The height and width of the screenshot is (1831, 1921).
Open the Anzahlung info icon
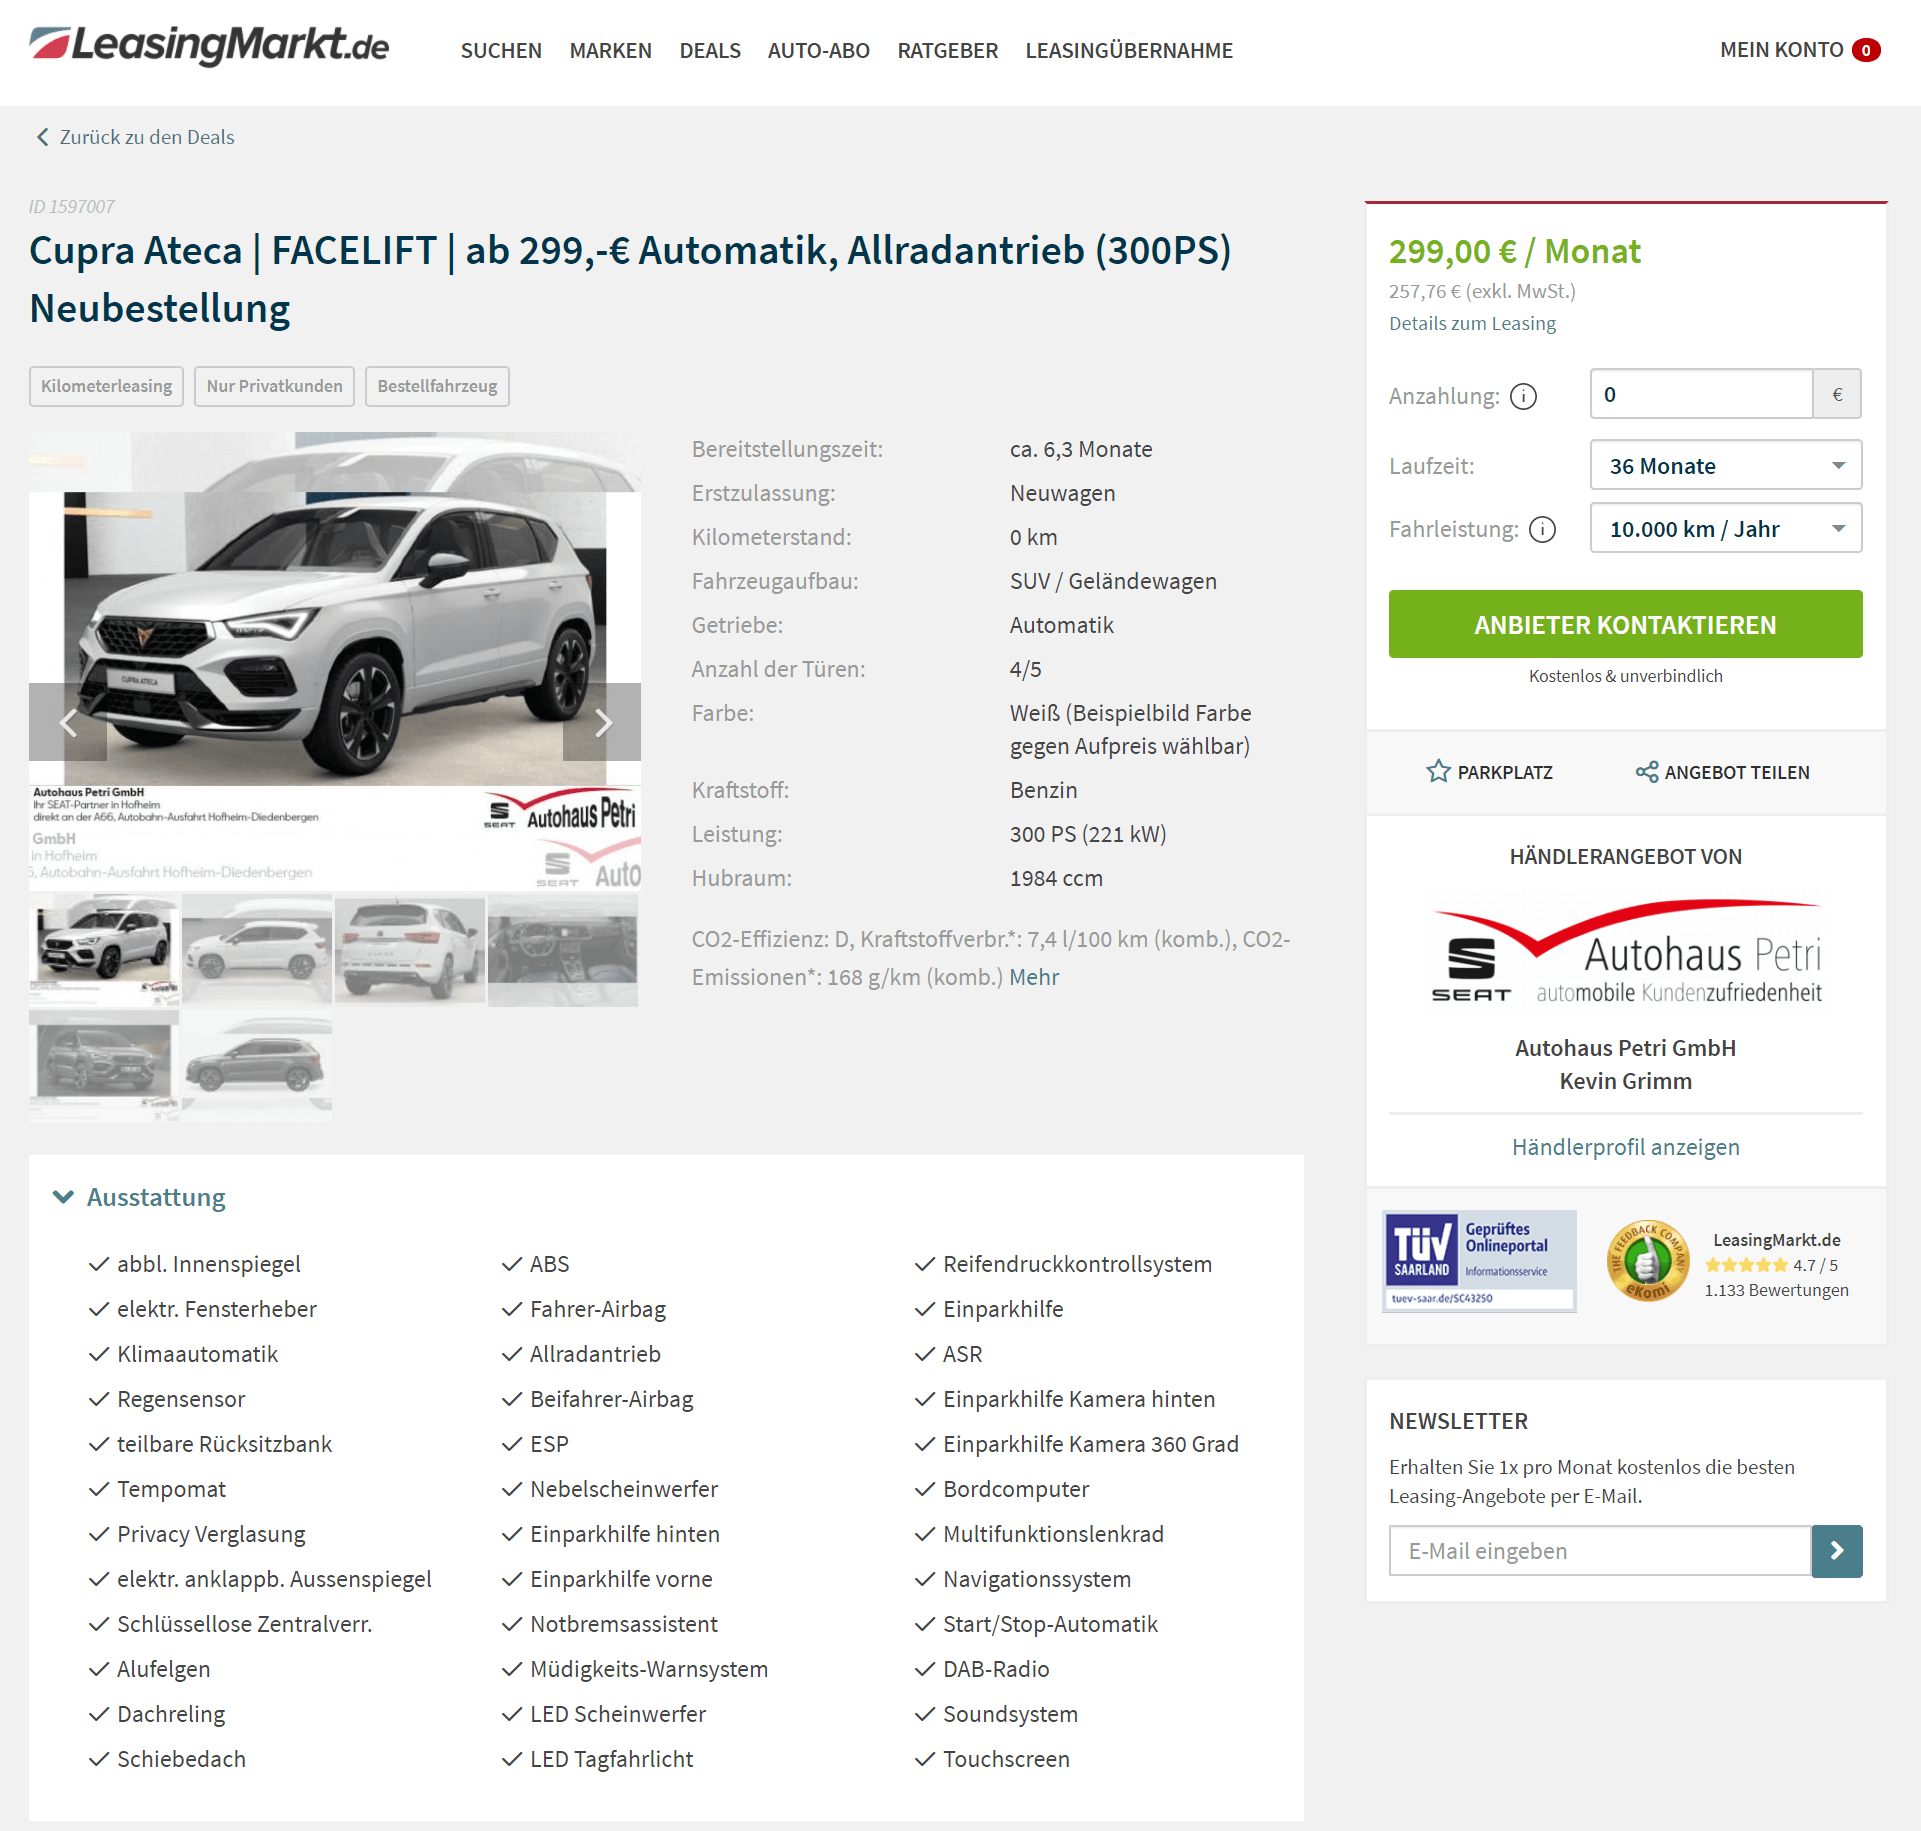(x=1523, y=397)
